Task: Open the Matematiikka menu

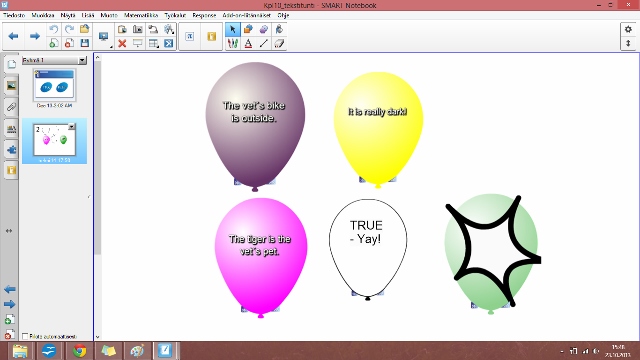Action: click(x=141, y=15)
